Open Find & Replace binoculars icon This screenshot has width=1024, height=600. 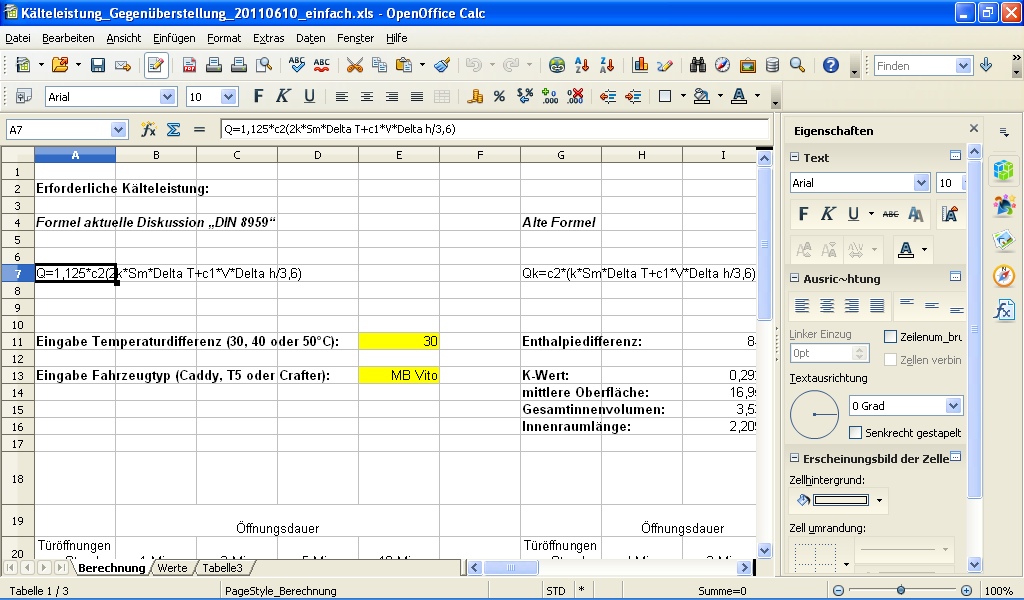click(x=698, y=65)
